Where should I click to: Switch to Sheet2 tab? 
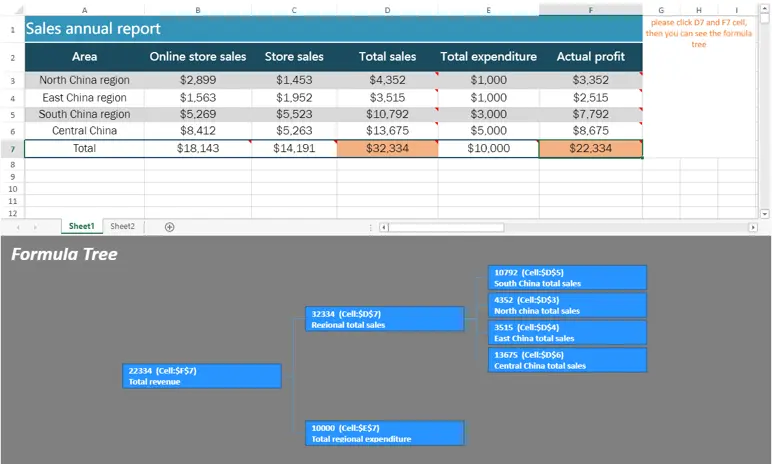point(122,226)
